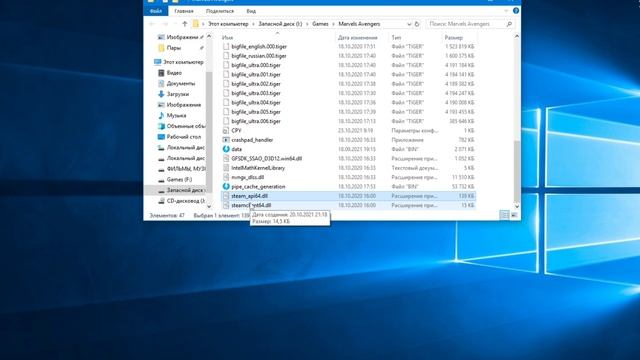
Task: Go up one folder level with Up arrow
Action: [x=184, y=24]
